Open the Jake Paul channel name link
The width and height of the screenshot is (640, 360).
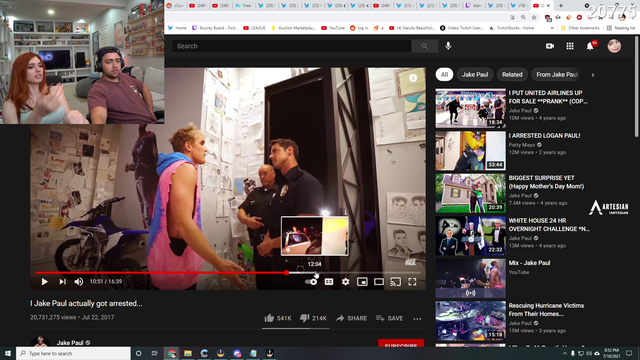pos(70,343)
